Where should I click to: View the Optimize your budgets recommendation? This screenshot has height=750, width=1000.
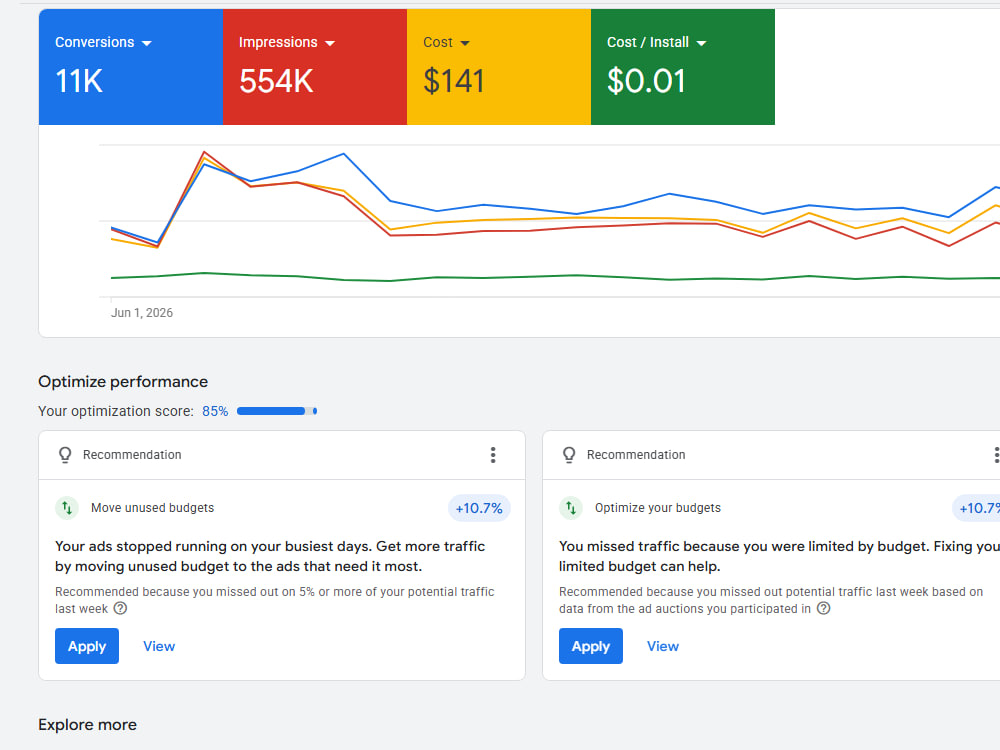(x=663, y=646)
